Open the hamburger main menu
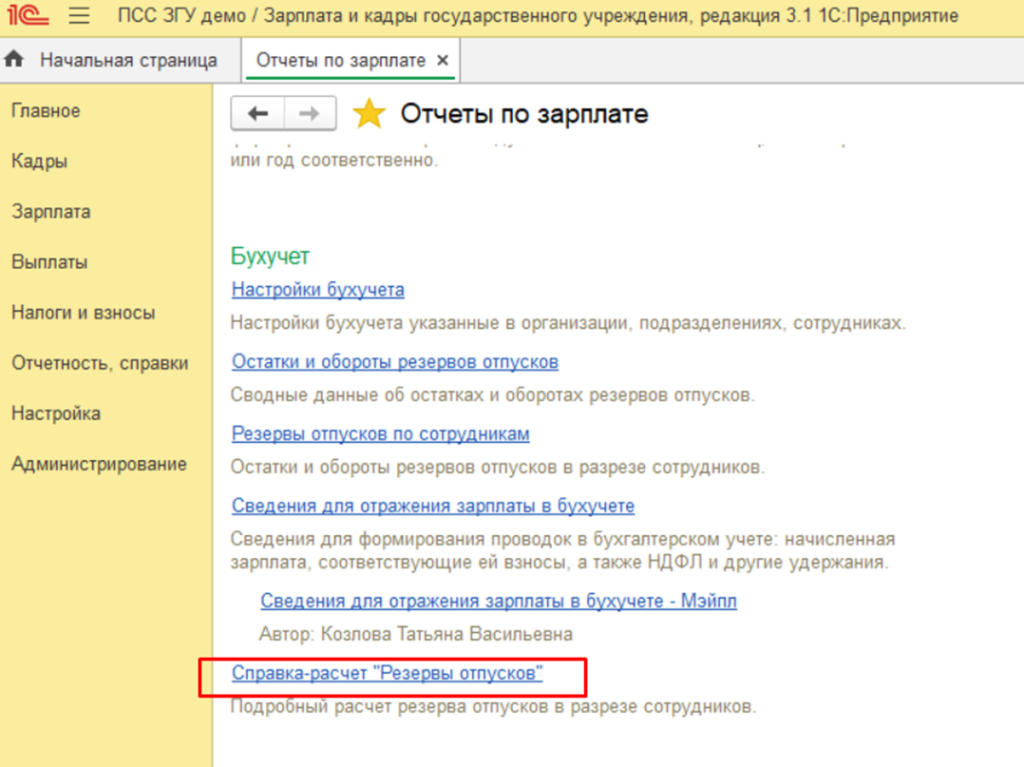 (78, 16)
